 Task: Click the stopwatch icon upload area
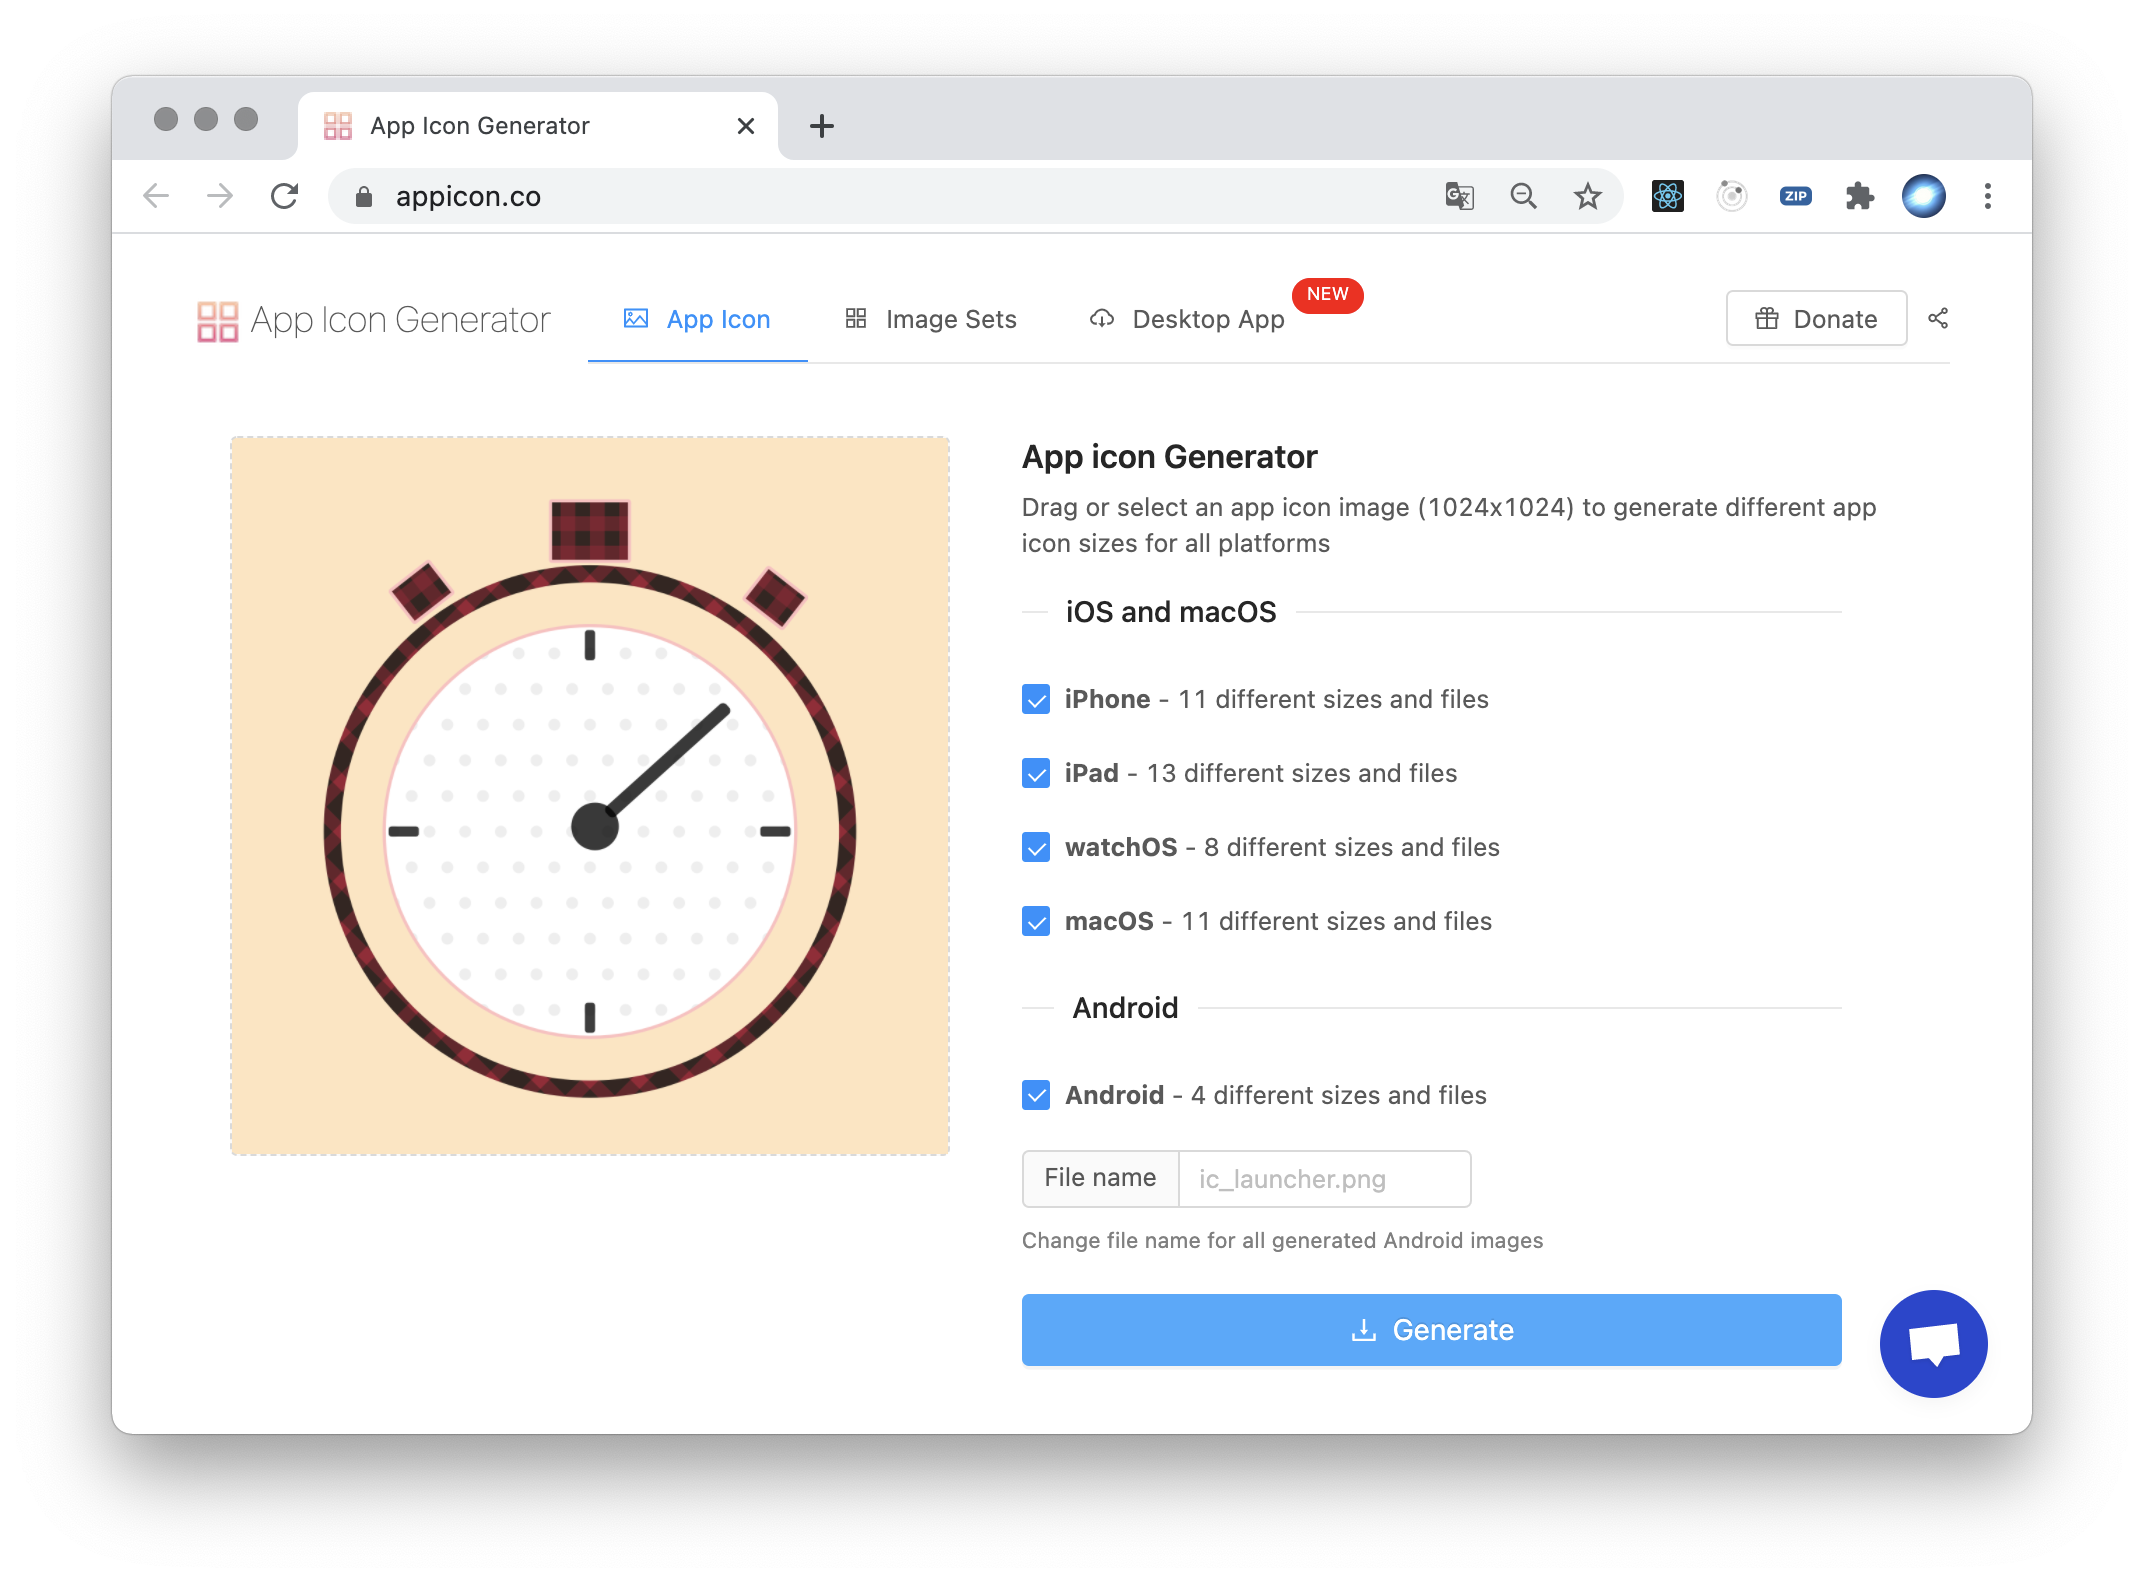tap(590, 796)
